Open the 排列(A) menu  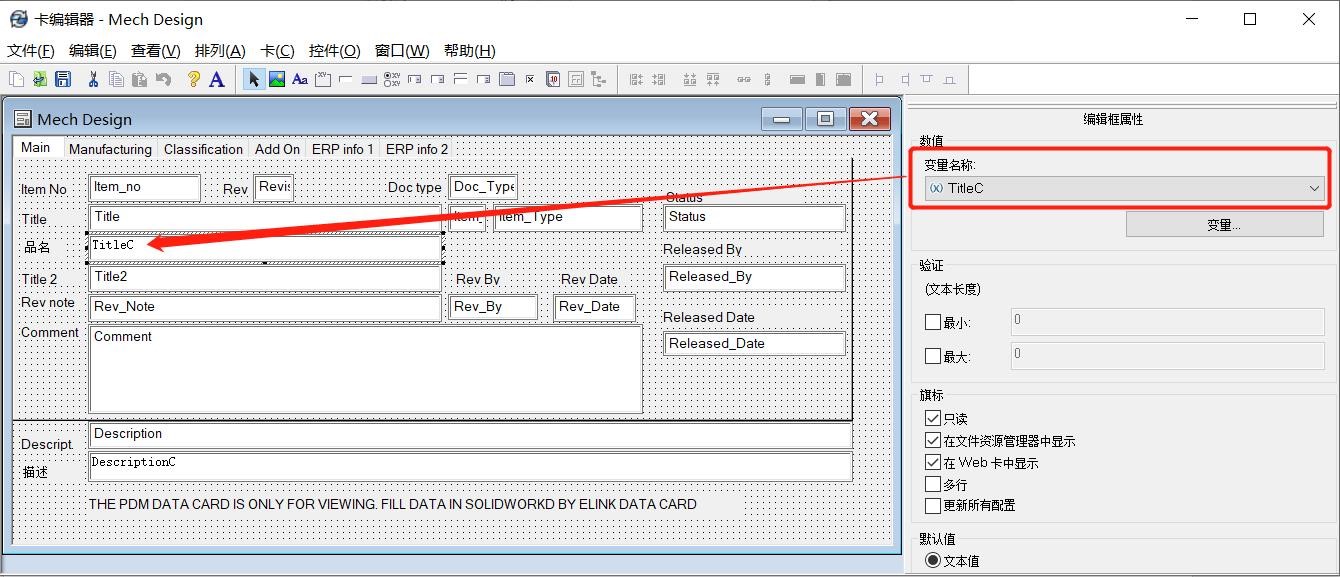(219, 51)
